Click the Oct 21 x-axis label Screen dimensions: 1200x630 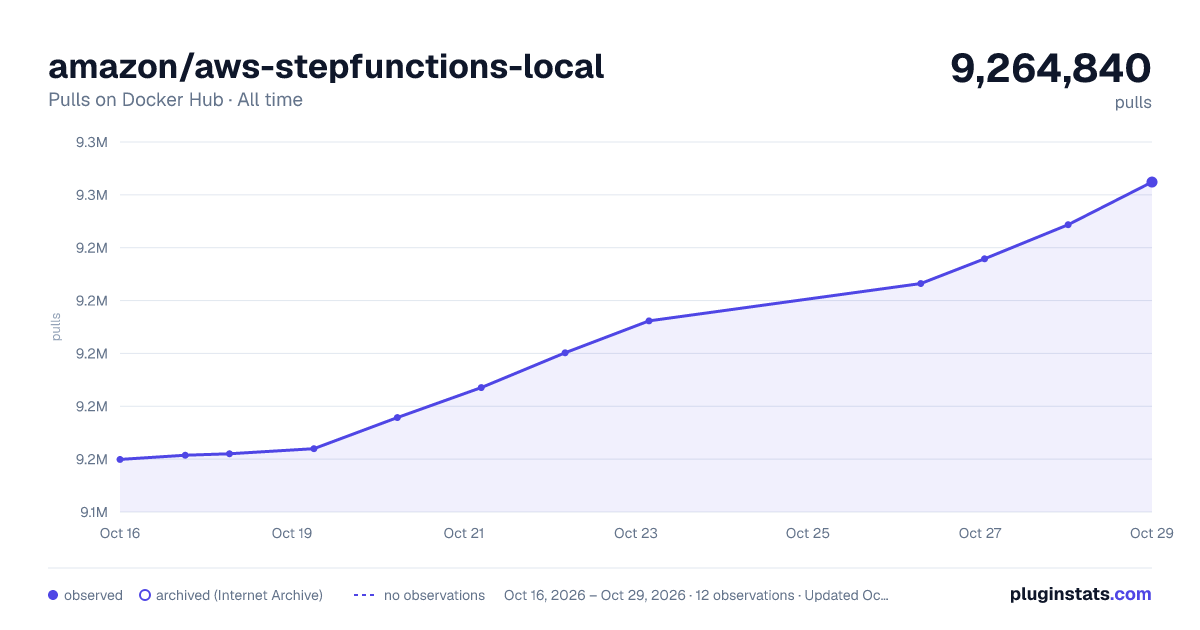tap(464, 533)
